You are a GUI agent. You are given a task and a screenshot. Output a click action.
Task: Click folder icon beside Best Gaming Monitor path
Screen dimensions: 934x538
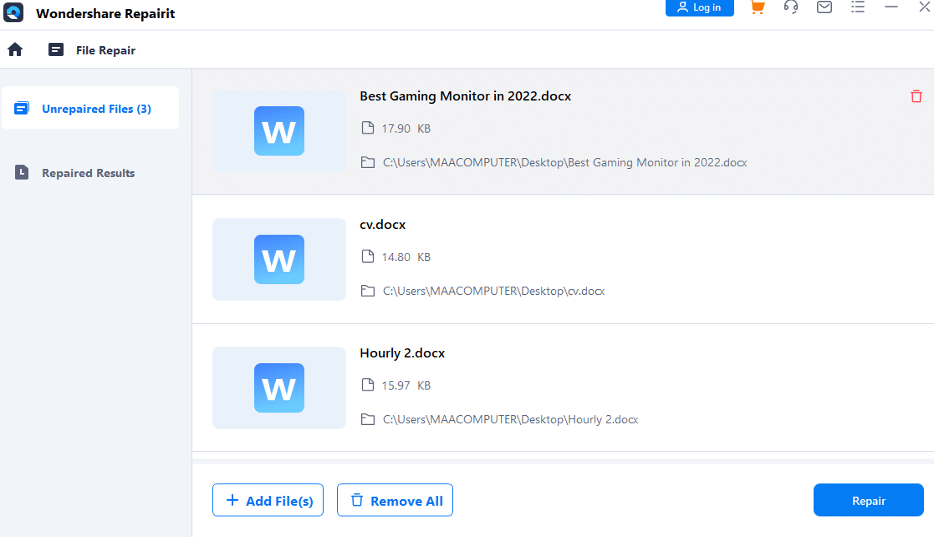click(368, 162)
